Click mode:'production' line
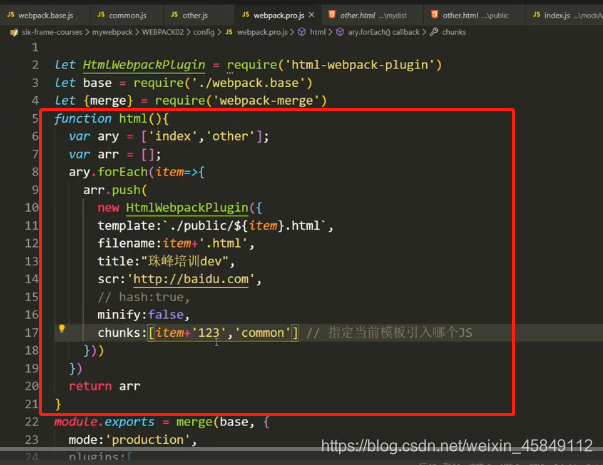This screenshot has height=465, width=603. tap(132, 439)
